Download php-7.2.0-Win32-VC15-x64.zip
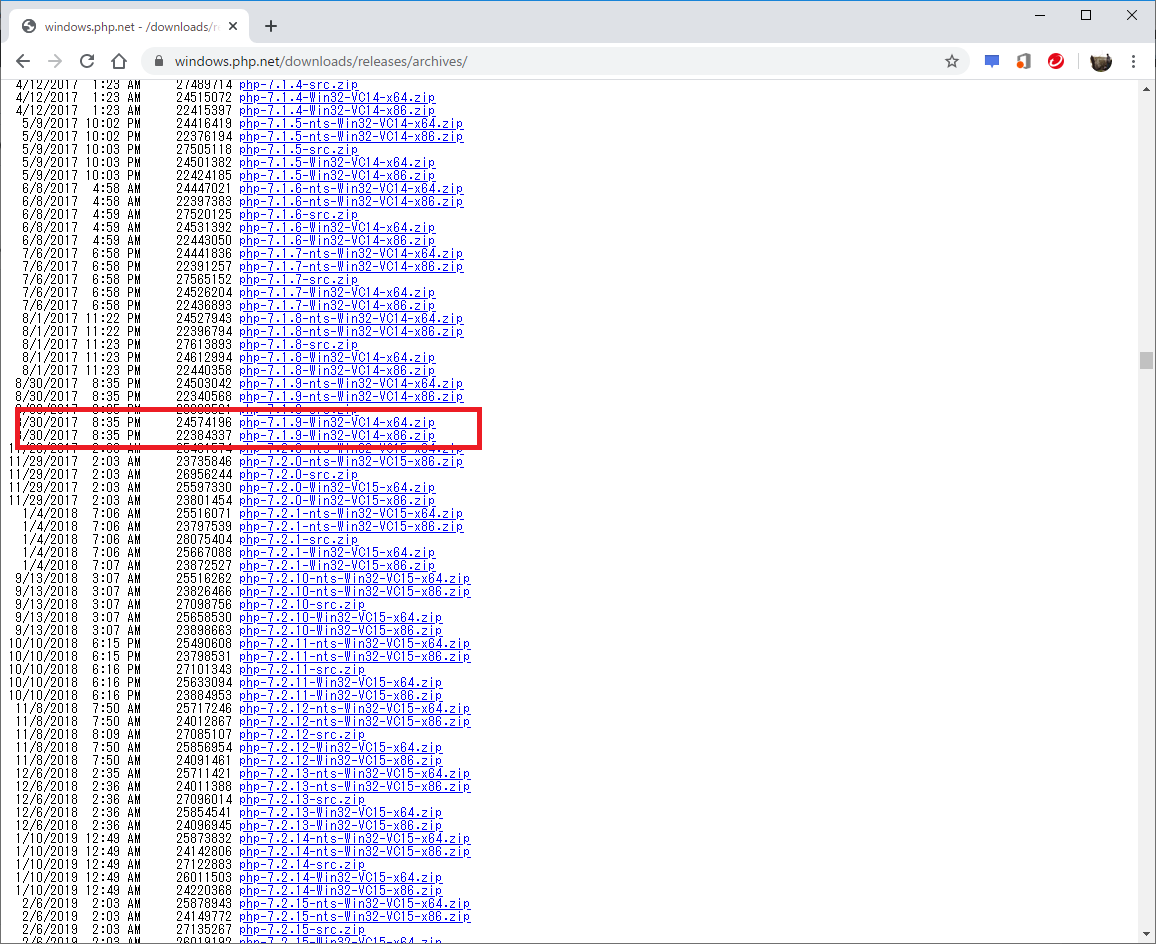The image size is (1156, 944). pyautogui.click(x=337, y=487)
